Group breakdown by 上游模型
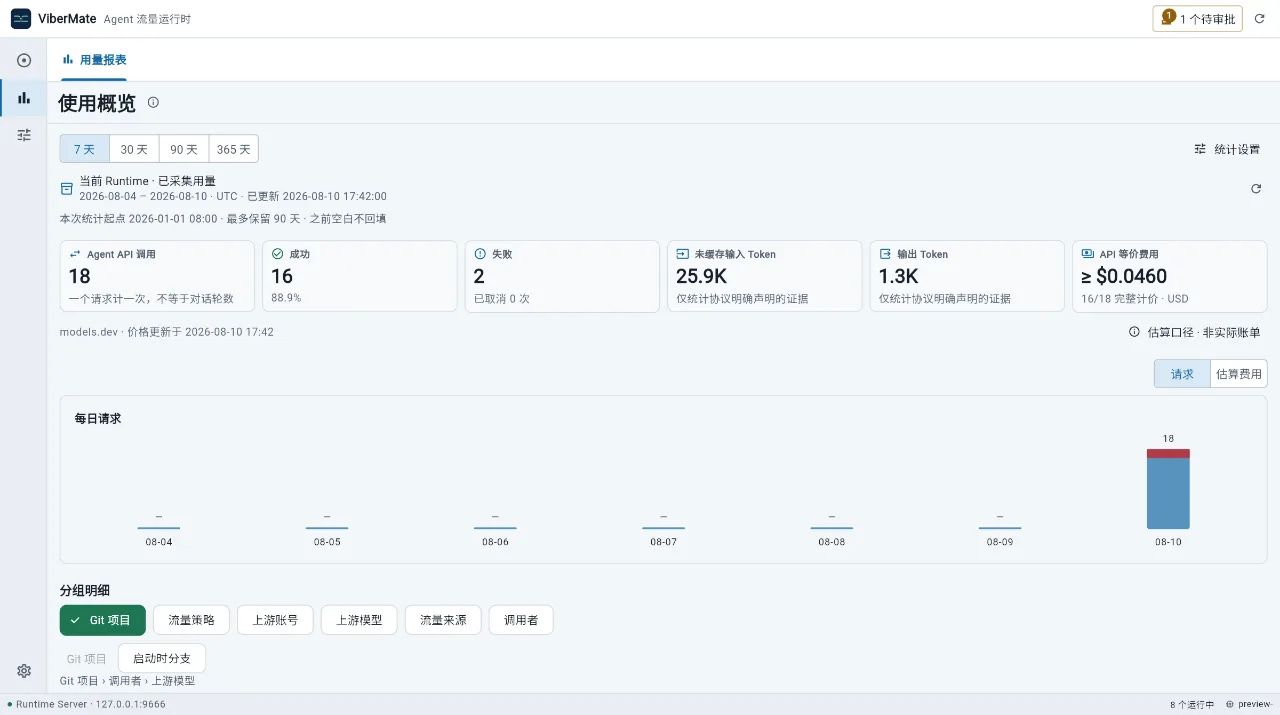This screenshot has height=715, width=1280. pos(359,620)
